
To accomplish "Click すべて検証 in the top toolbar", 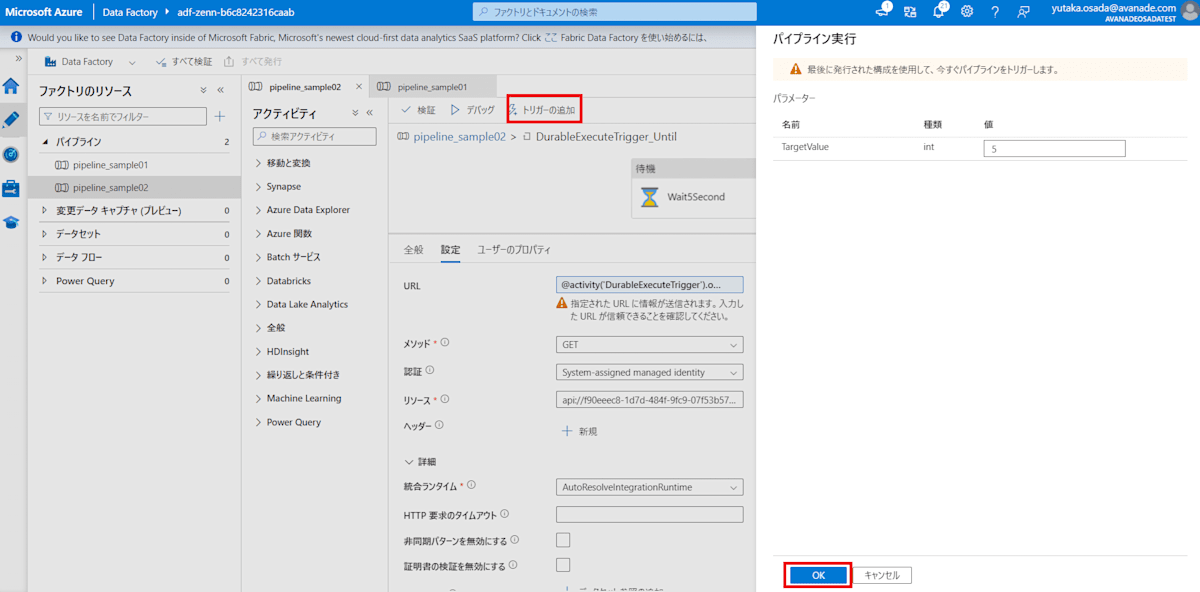I will tap(184, 62).
